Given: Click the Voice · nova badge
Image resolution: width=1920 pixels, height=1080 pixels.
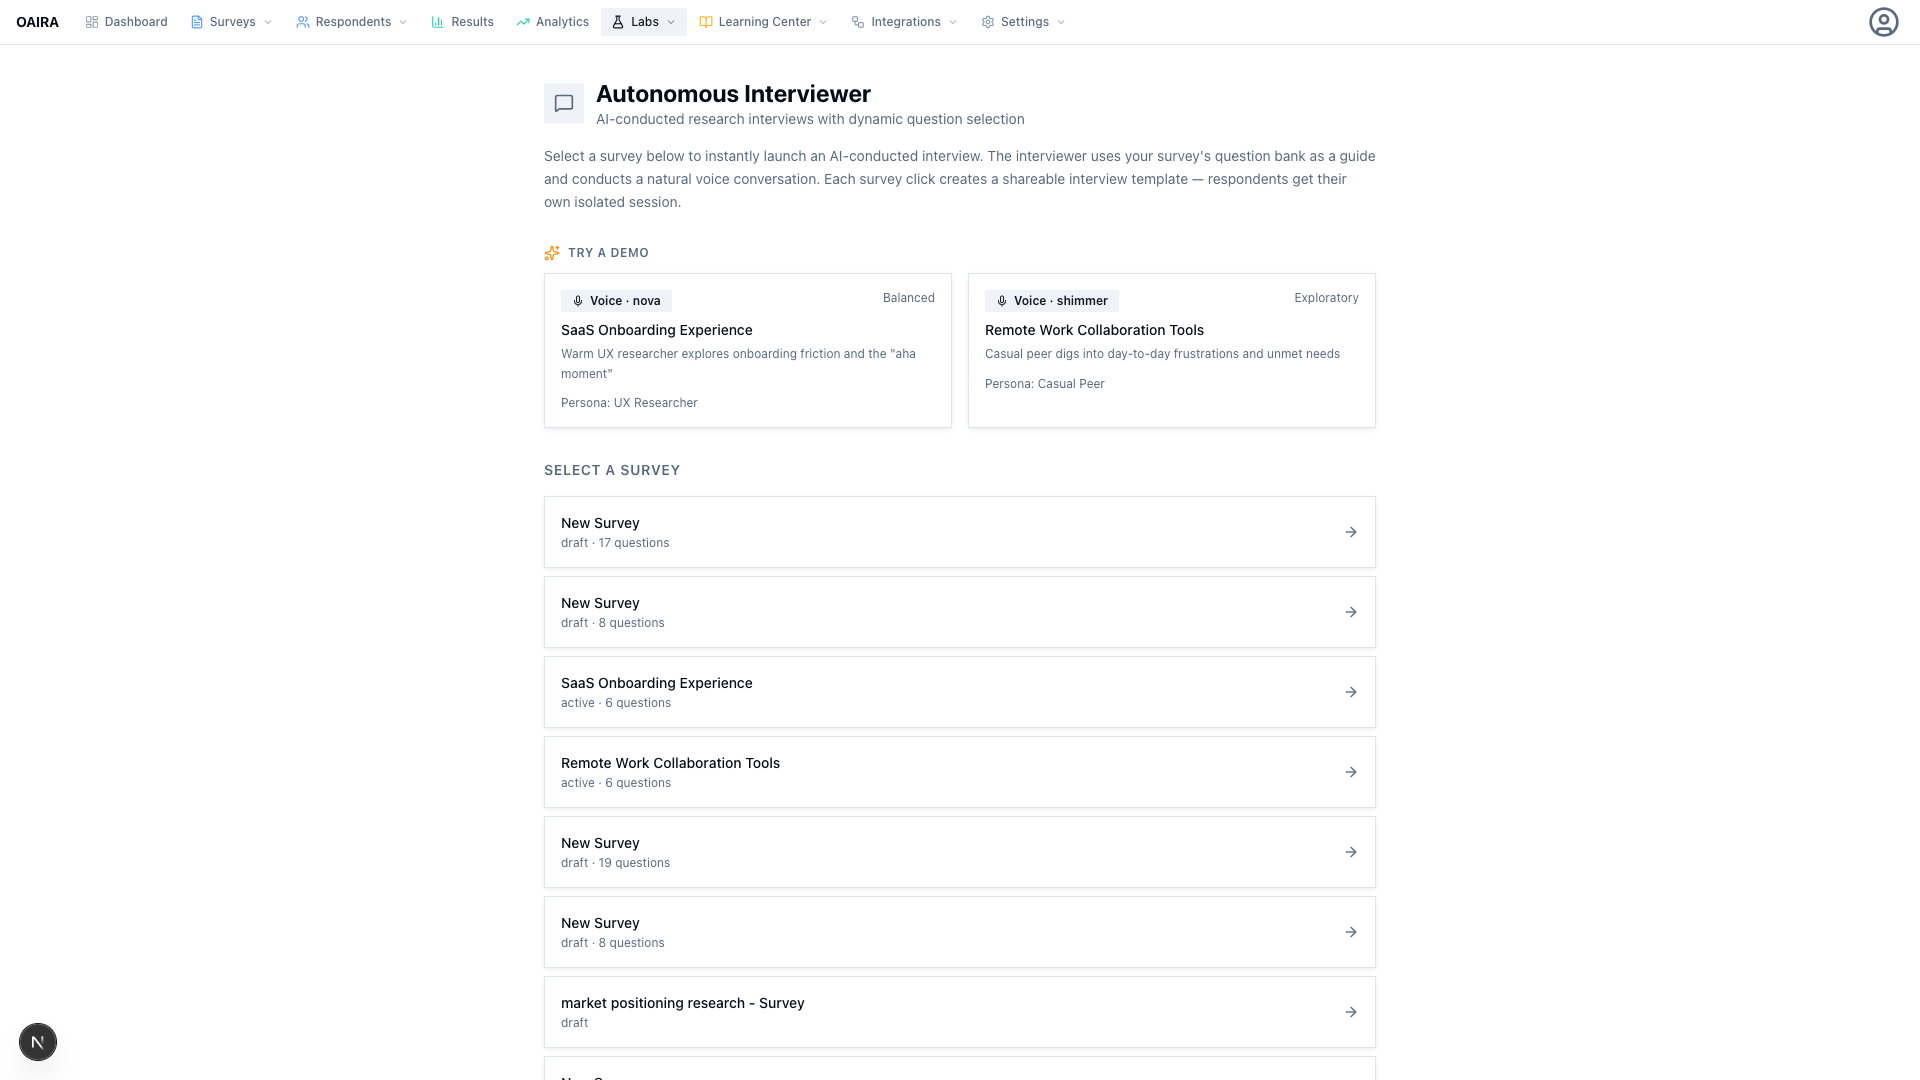Looking at the screenshot, I should click(616, 301).
